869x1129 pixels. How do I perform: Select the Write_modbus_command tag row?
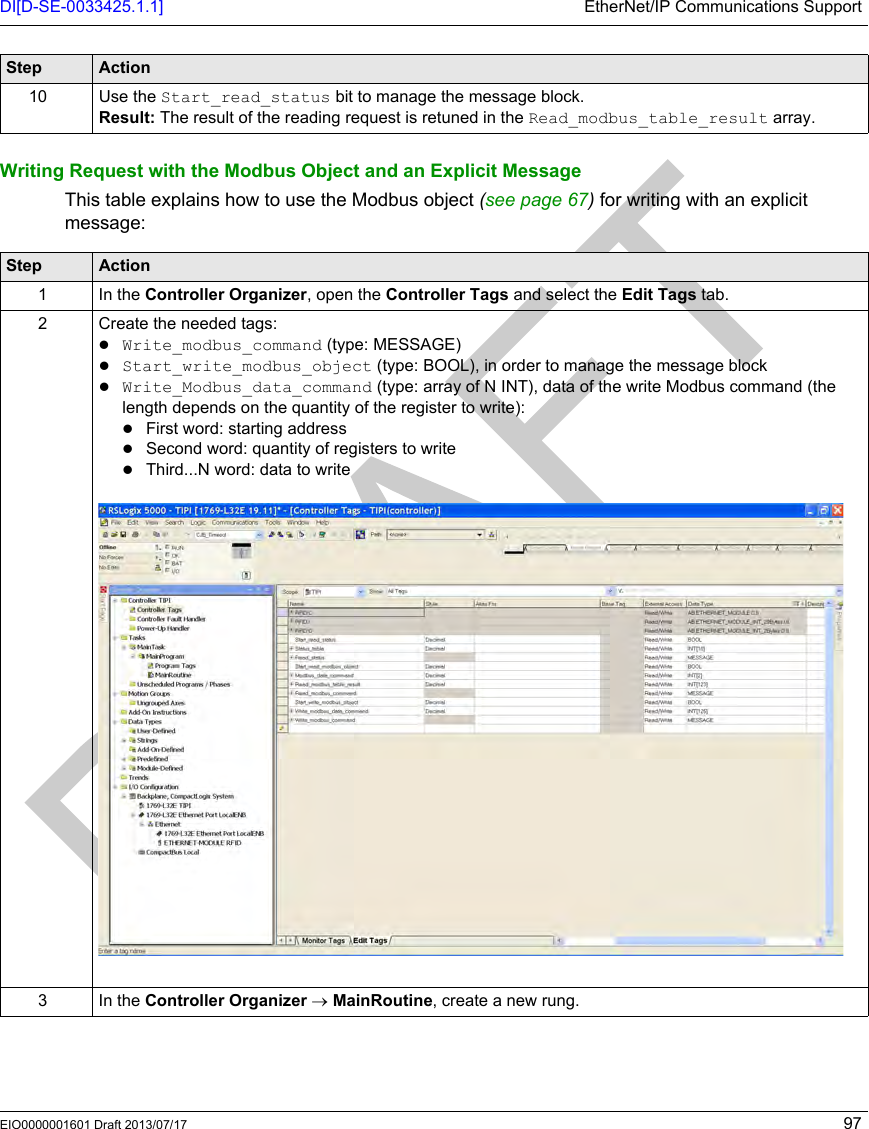pyautogui.click(x=356, y=721)
